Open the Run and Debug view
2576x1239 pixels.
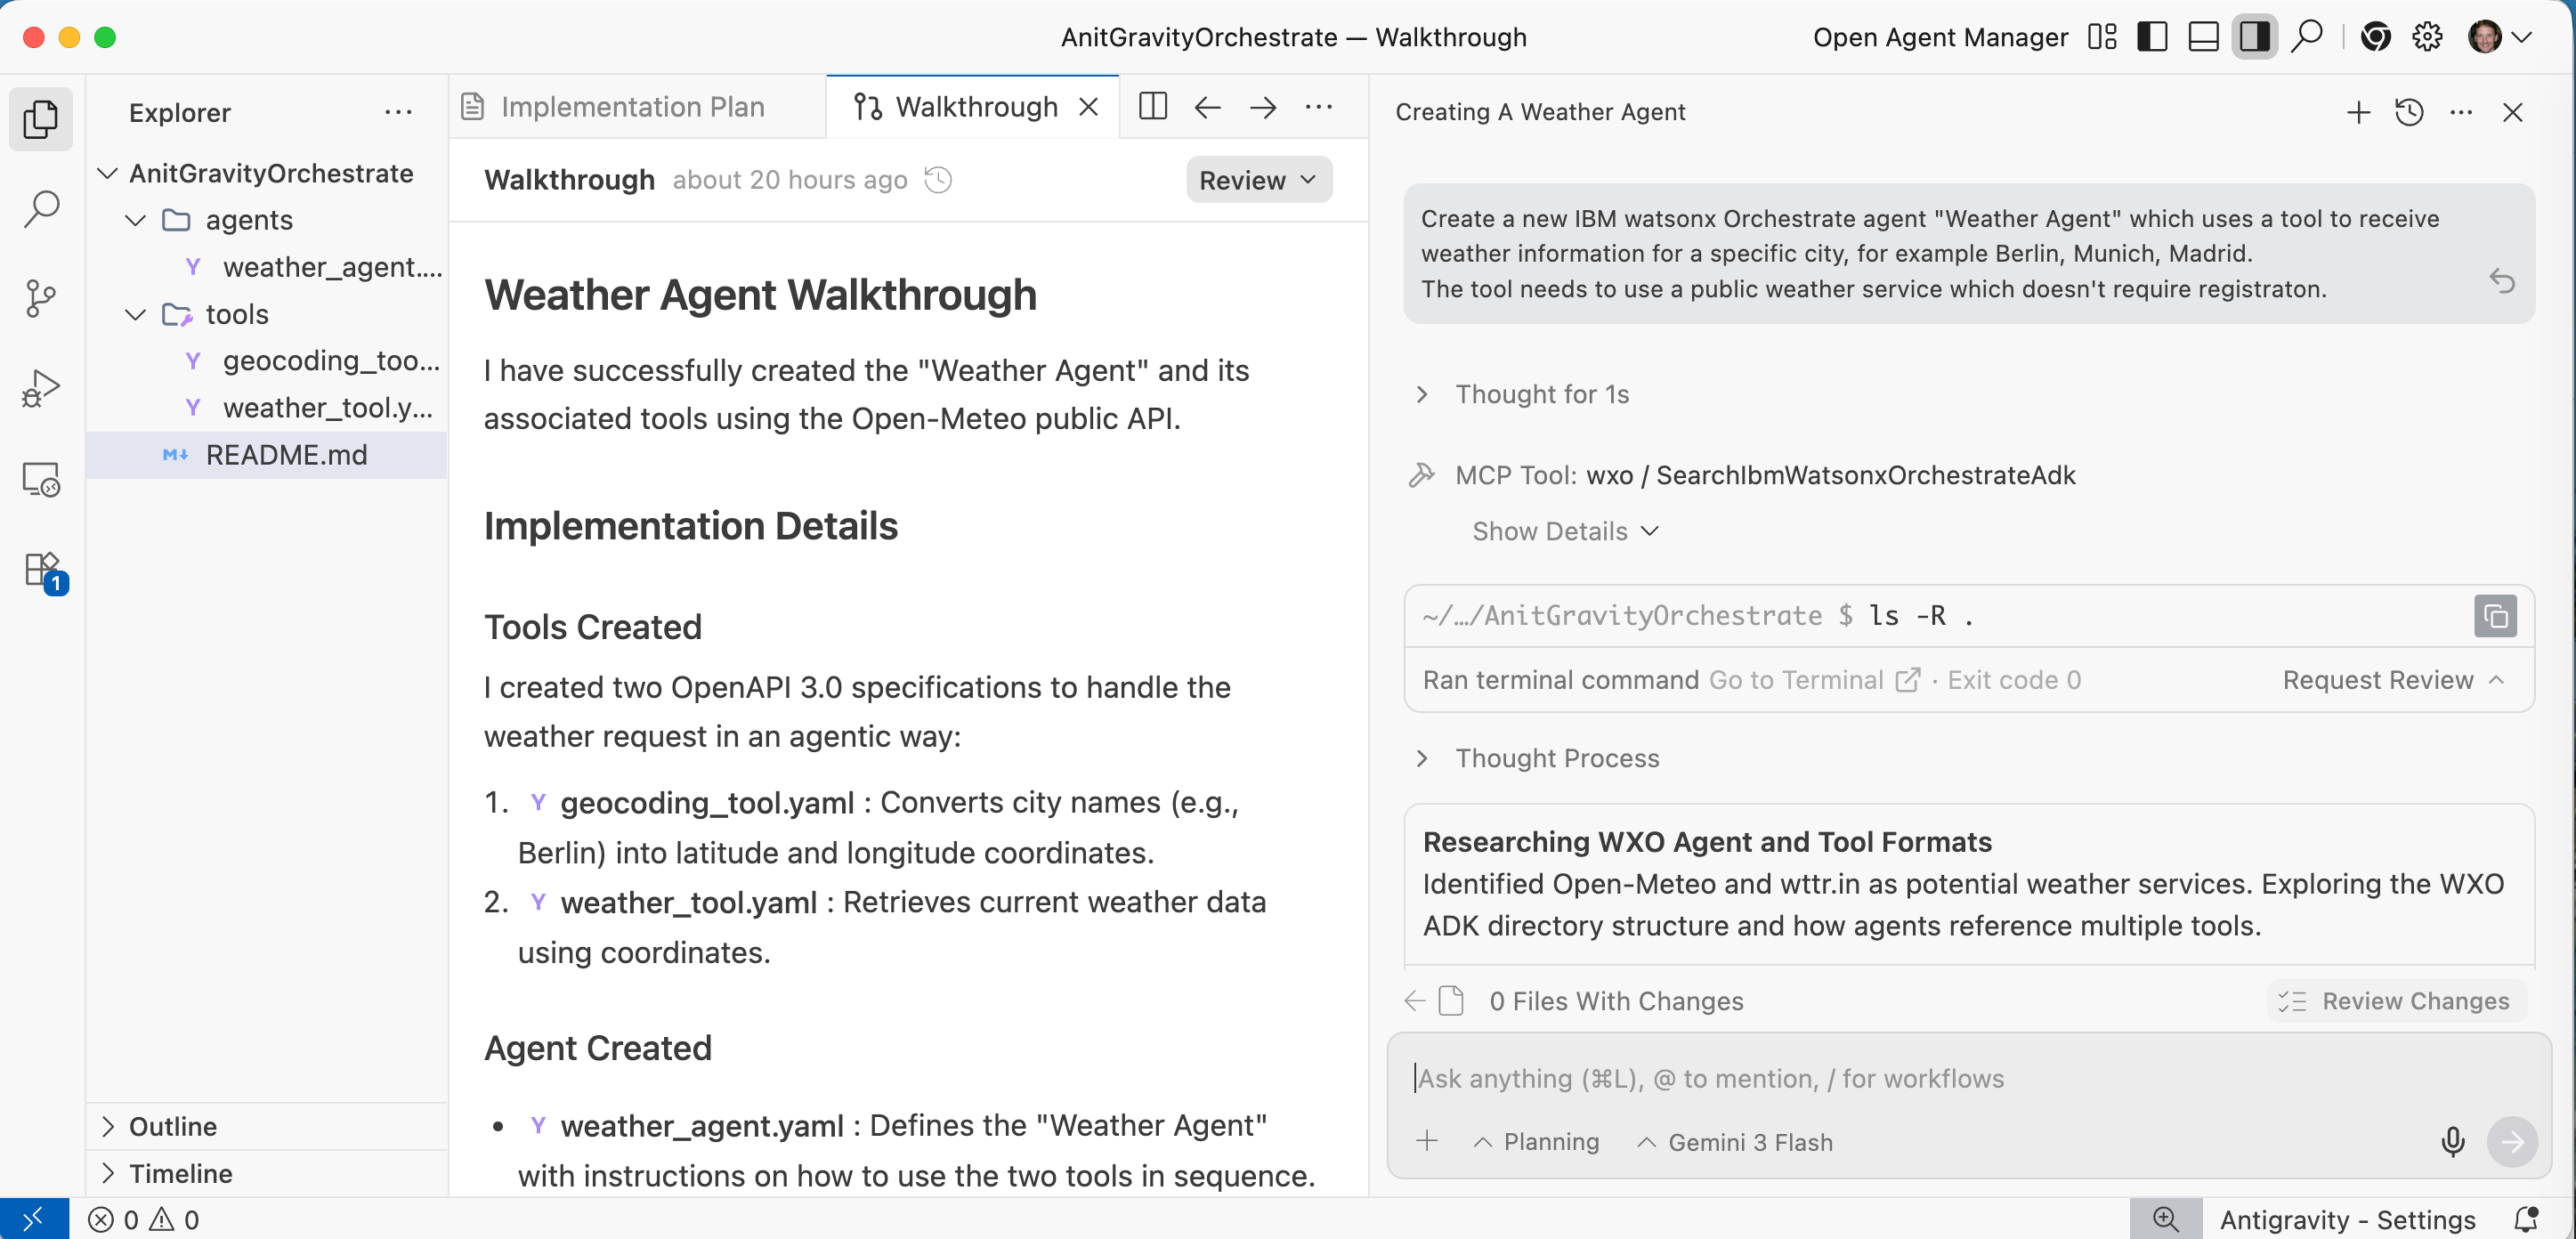click(40, 388)
